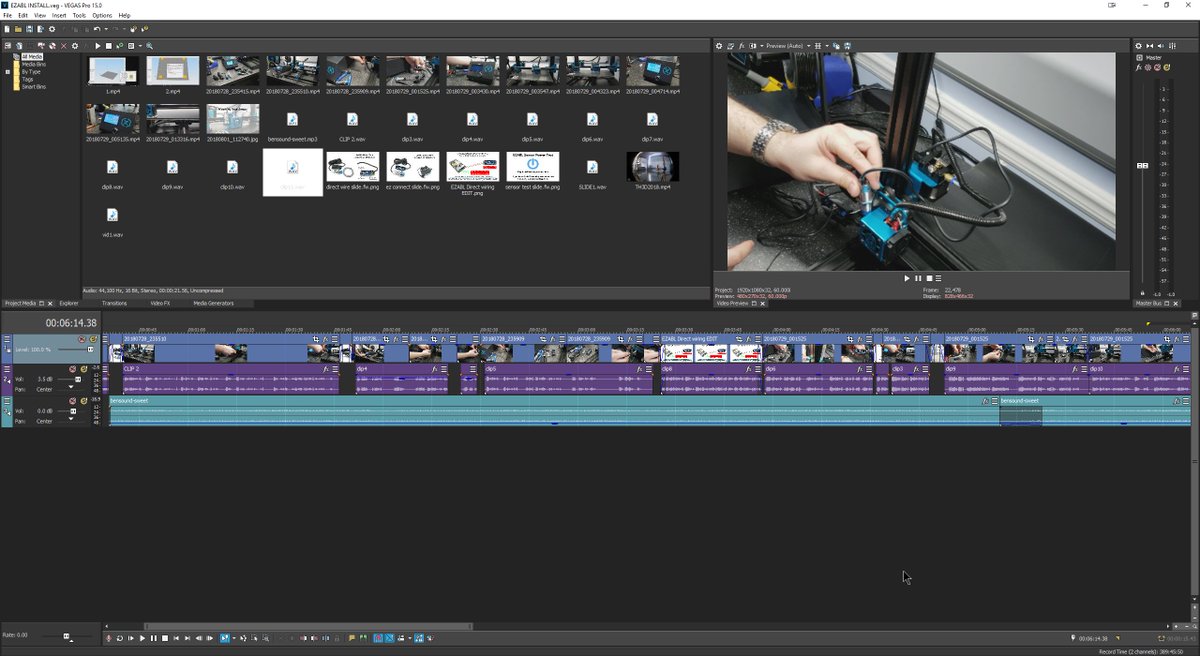Click the Save project icon in main toolbar
Screen dimensions: 1200x656
(29, 29)
